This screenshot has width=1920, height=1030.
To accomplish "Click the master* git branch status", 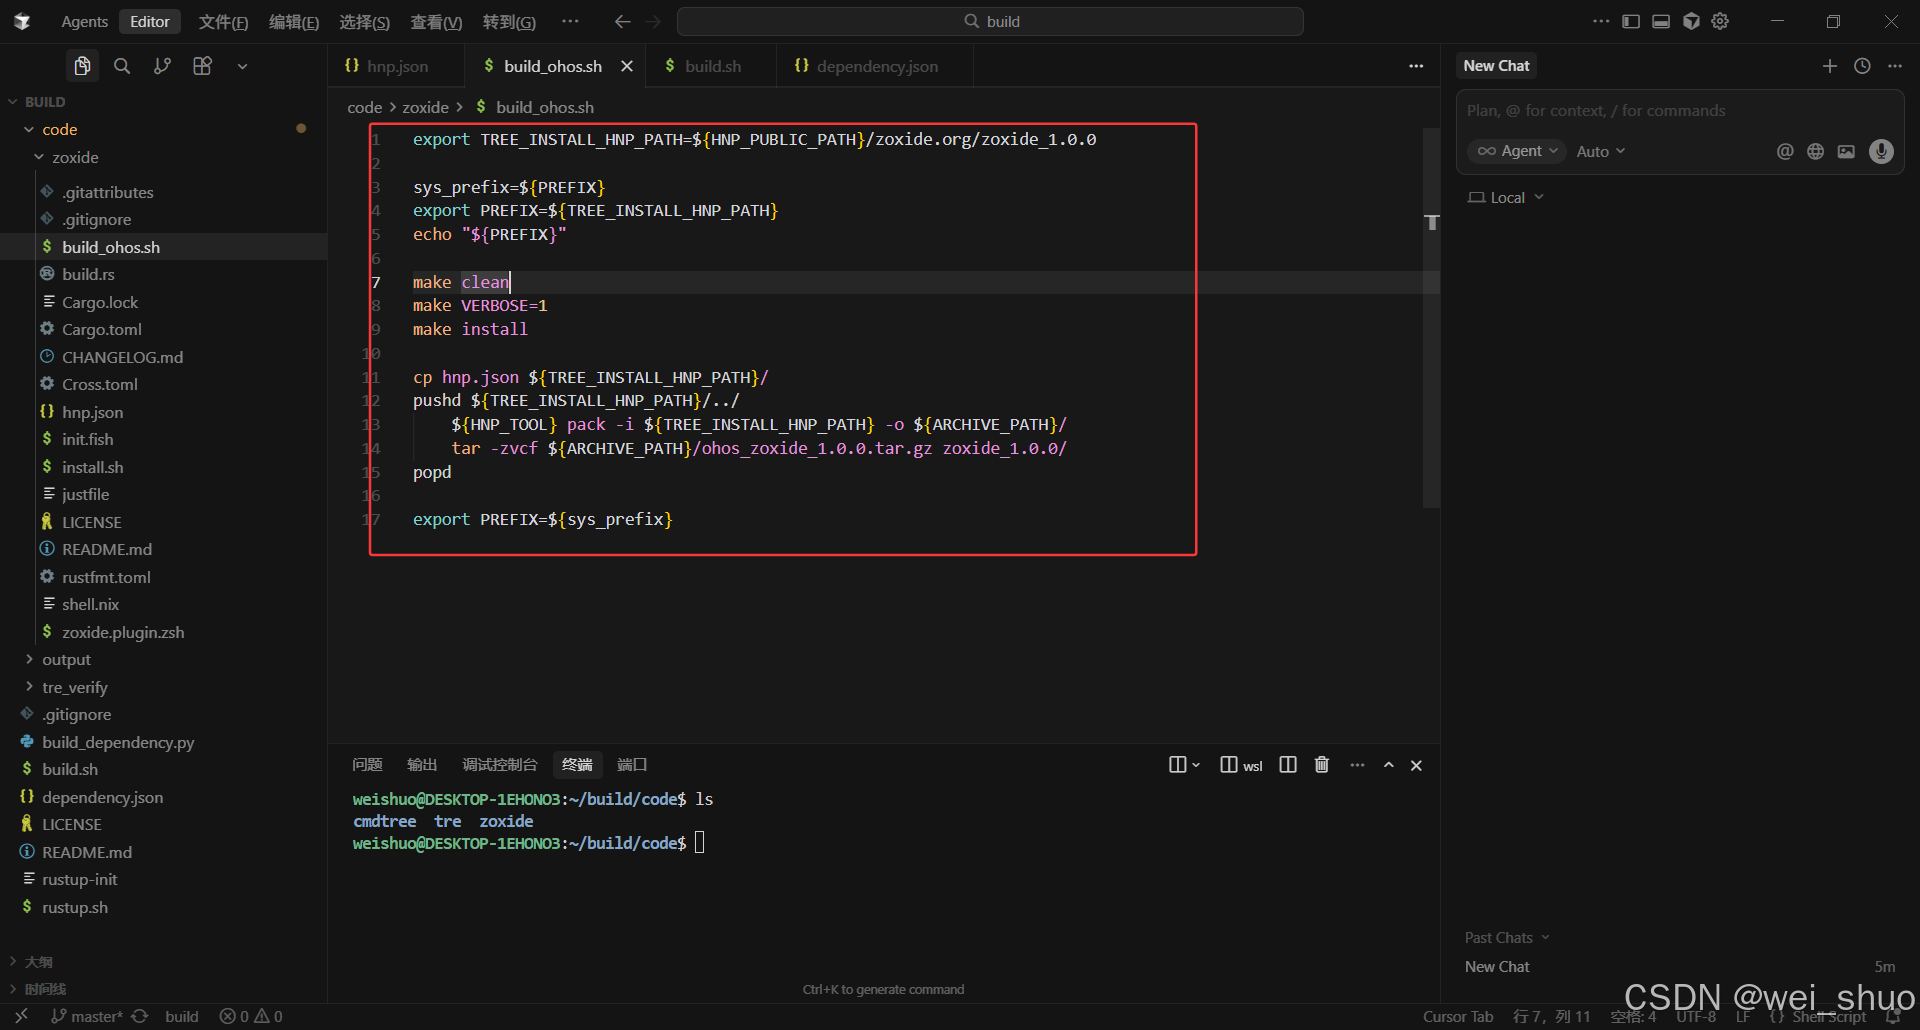I will pyautogui.click(x=87, y=1016).
